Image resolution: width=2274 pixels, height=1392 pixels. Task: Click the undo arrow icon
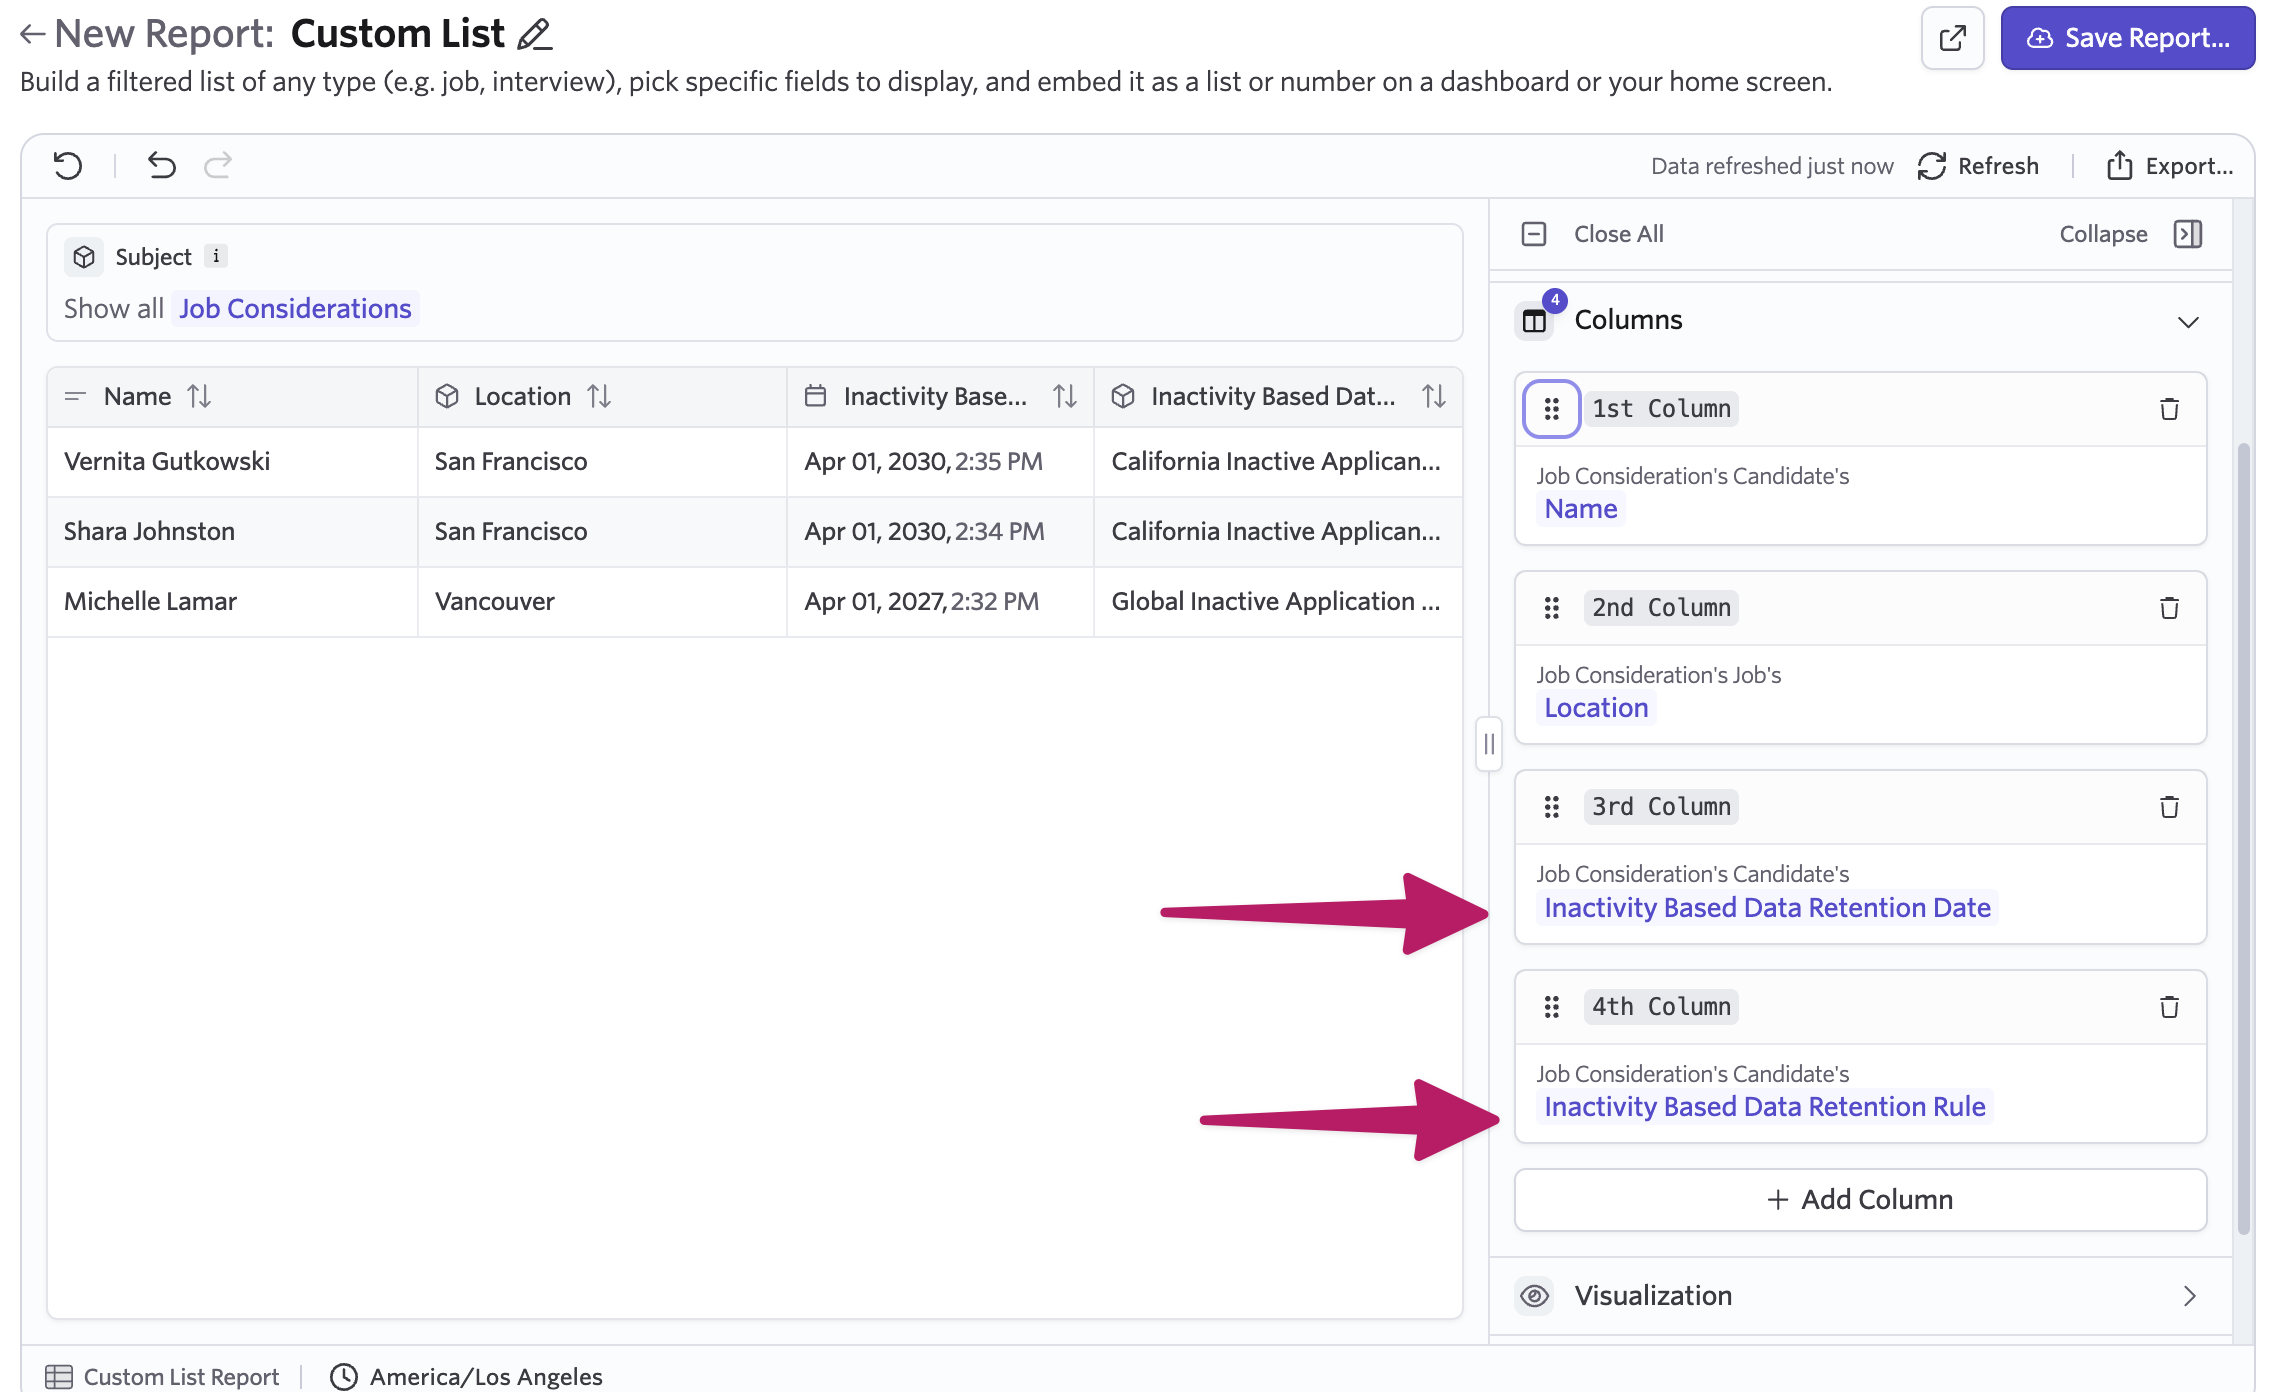[161, 165]
